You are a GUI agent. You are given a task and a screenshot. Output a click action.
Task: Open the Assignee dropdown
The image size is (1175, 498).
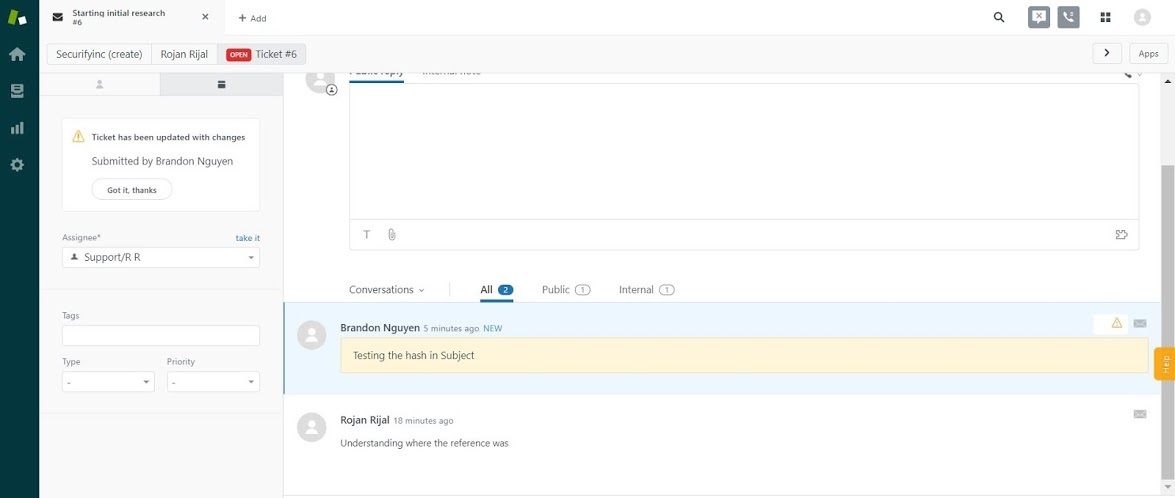point(161,258)
